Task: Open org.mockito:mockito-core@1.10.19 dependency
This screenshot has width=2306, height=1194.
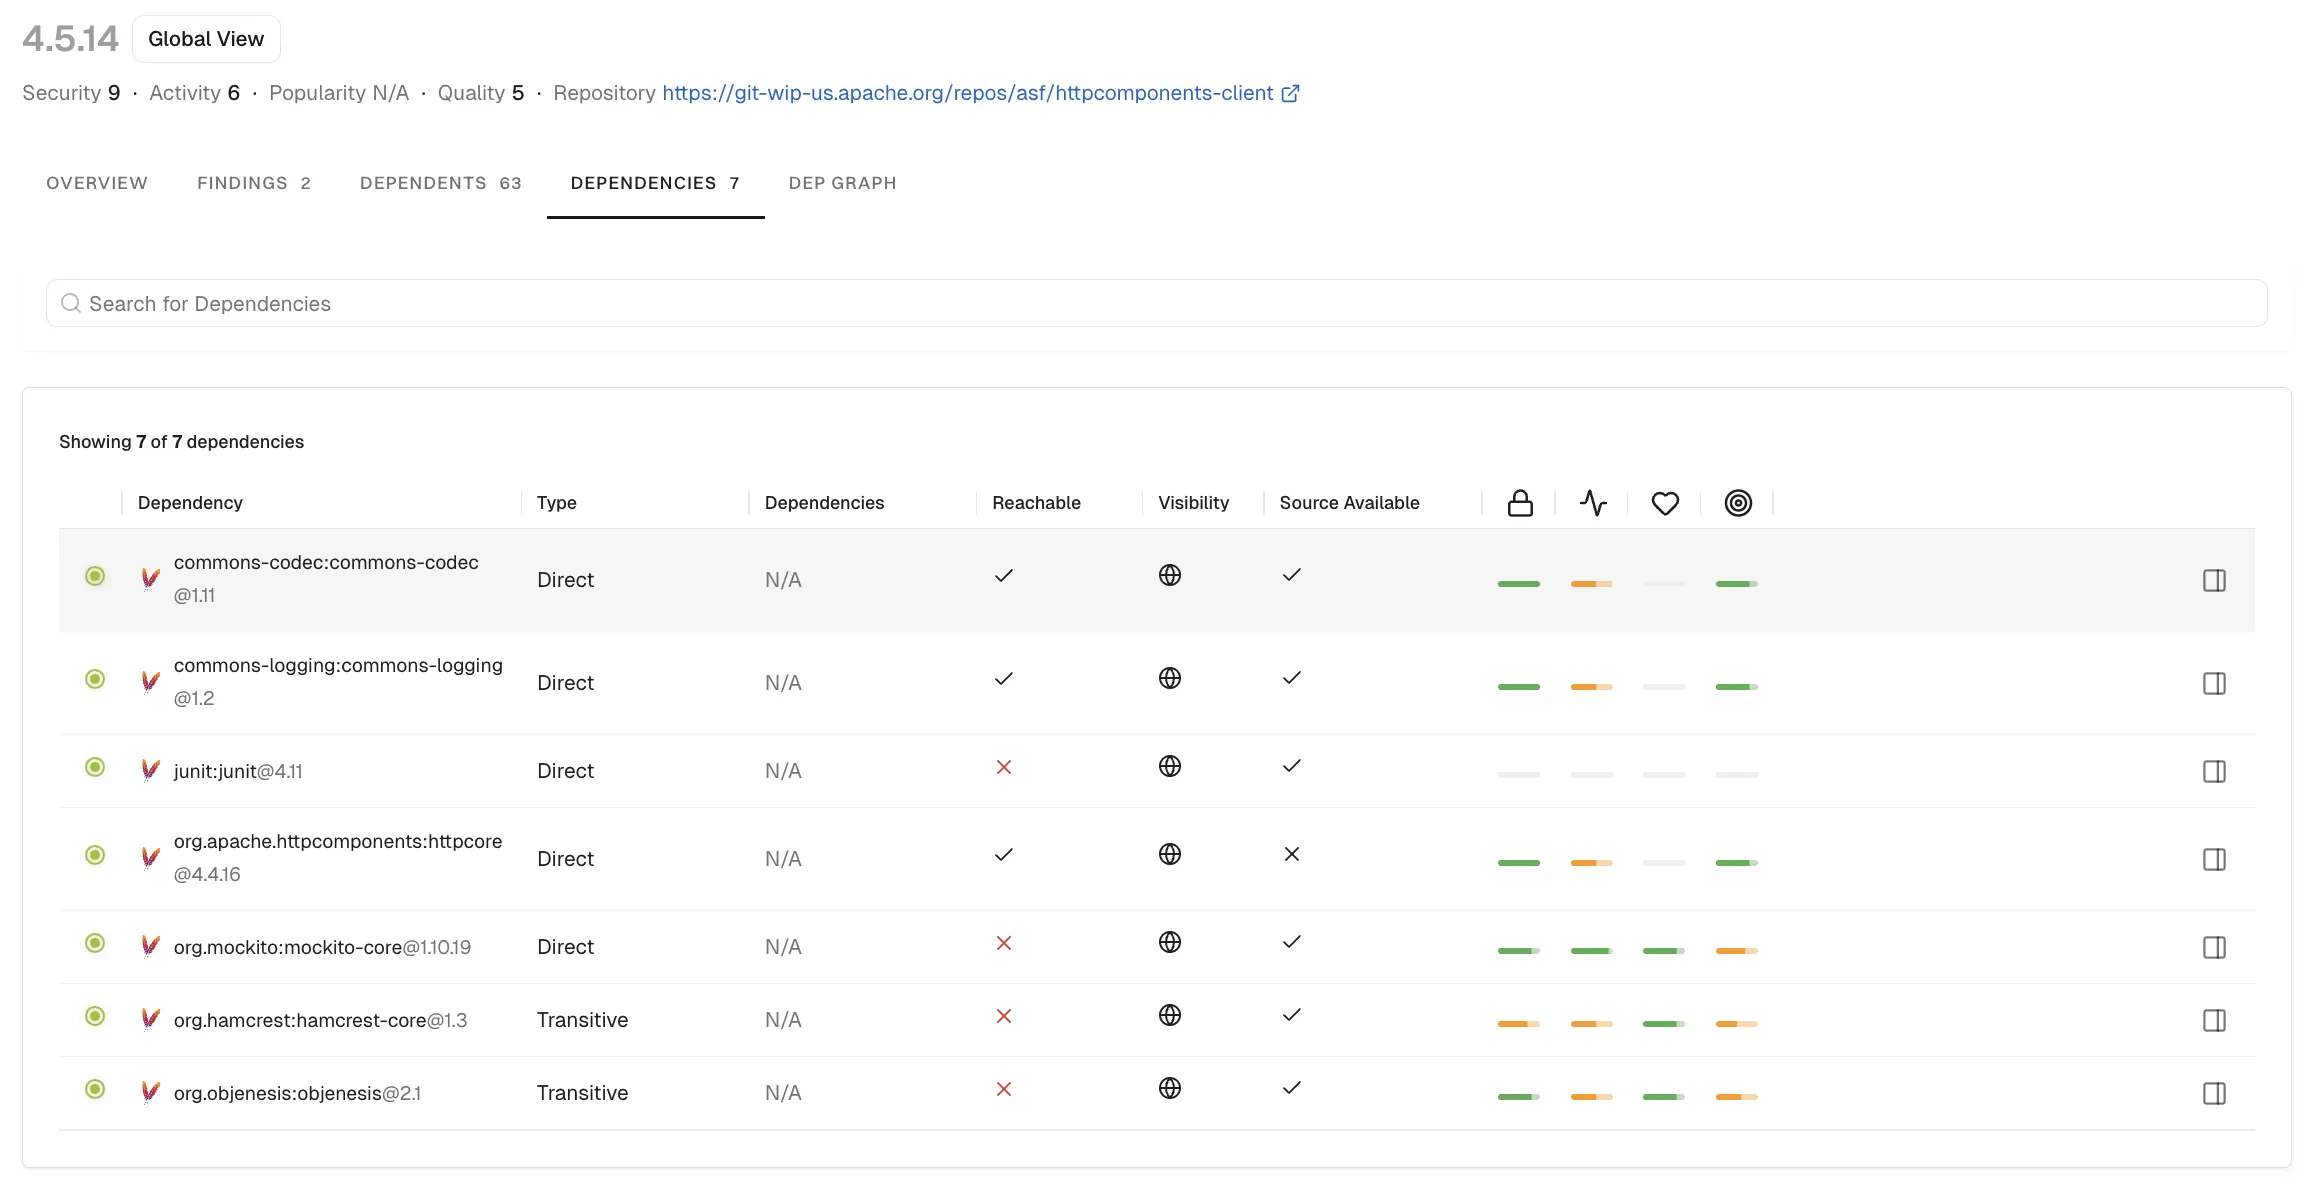Action: [322, 947]
